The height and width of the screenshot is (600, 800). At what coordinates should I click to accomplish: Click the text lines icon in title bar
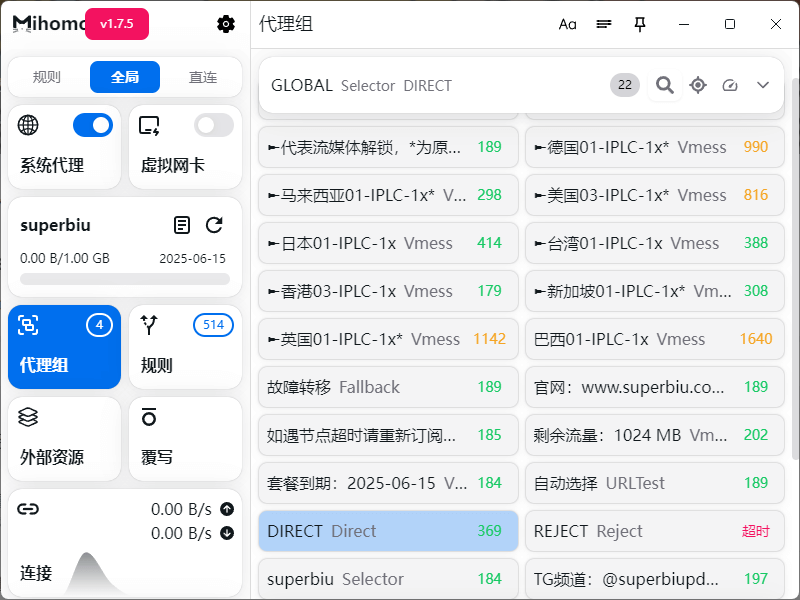point(604,24)
